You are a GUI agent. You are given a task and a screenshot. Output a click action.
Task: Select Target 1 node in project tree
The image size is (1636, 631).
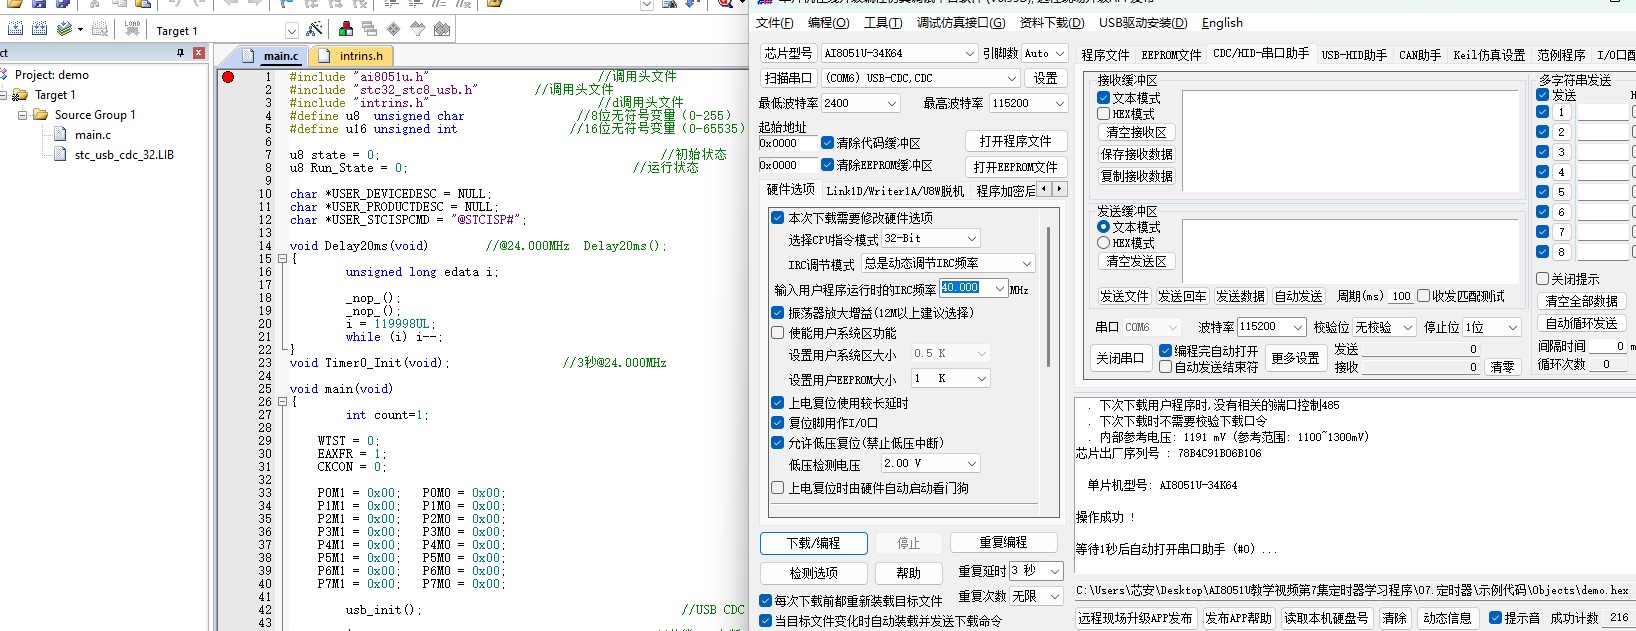point(55,95)
